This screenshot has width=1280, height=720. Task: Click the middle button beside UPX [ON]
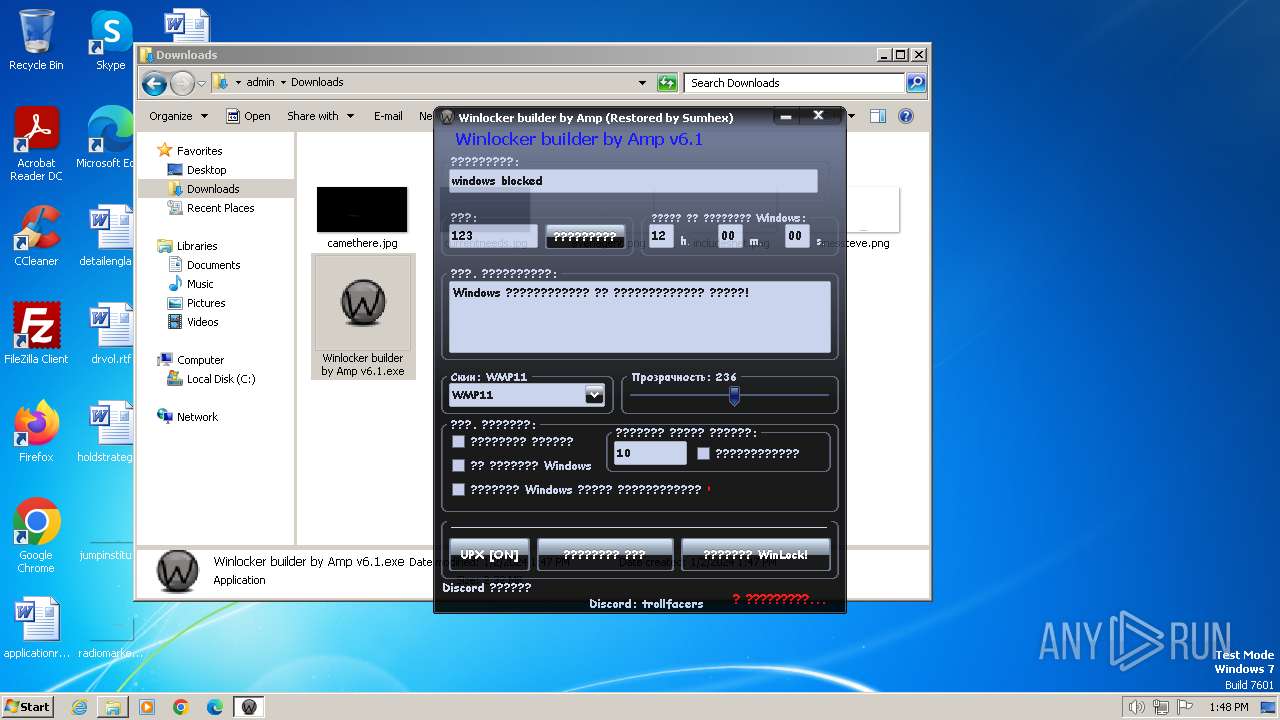point(604,554)
